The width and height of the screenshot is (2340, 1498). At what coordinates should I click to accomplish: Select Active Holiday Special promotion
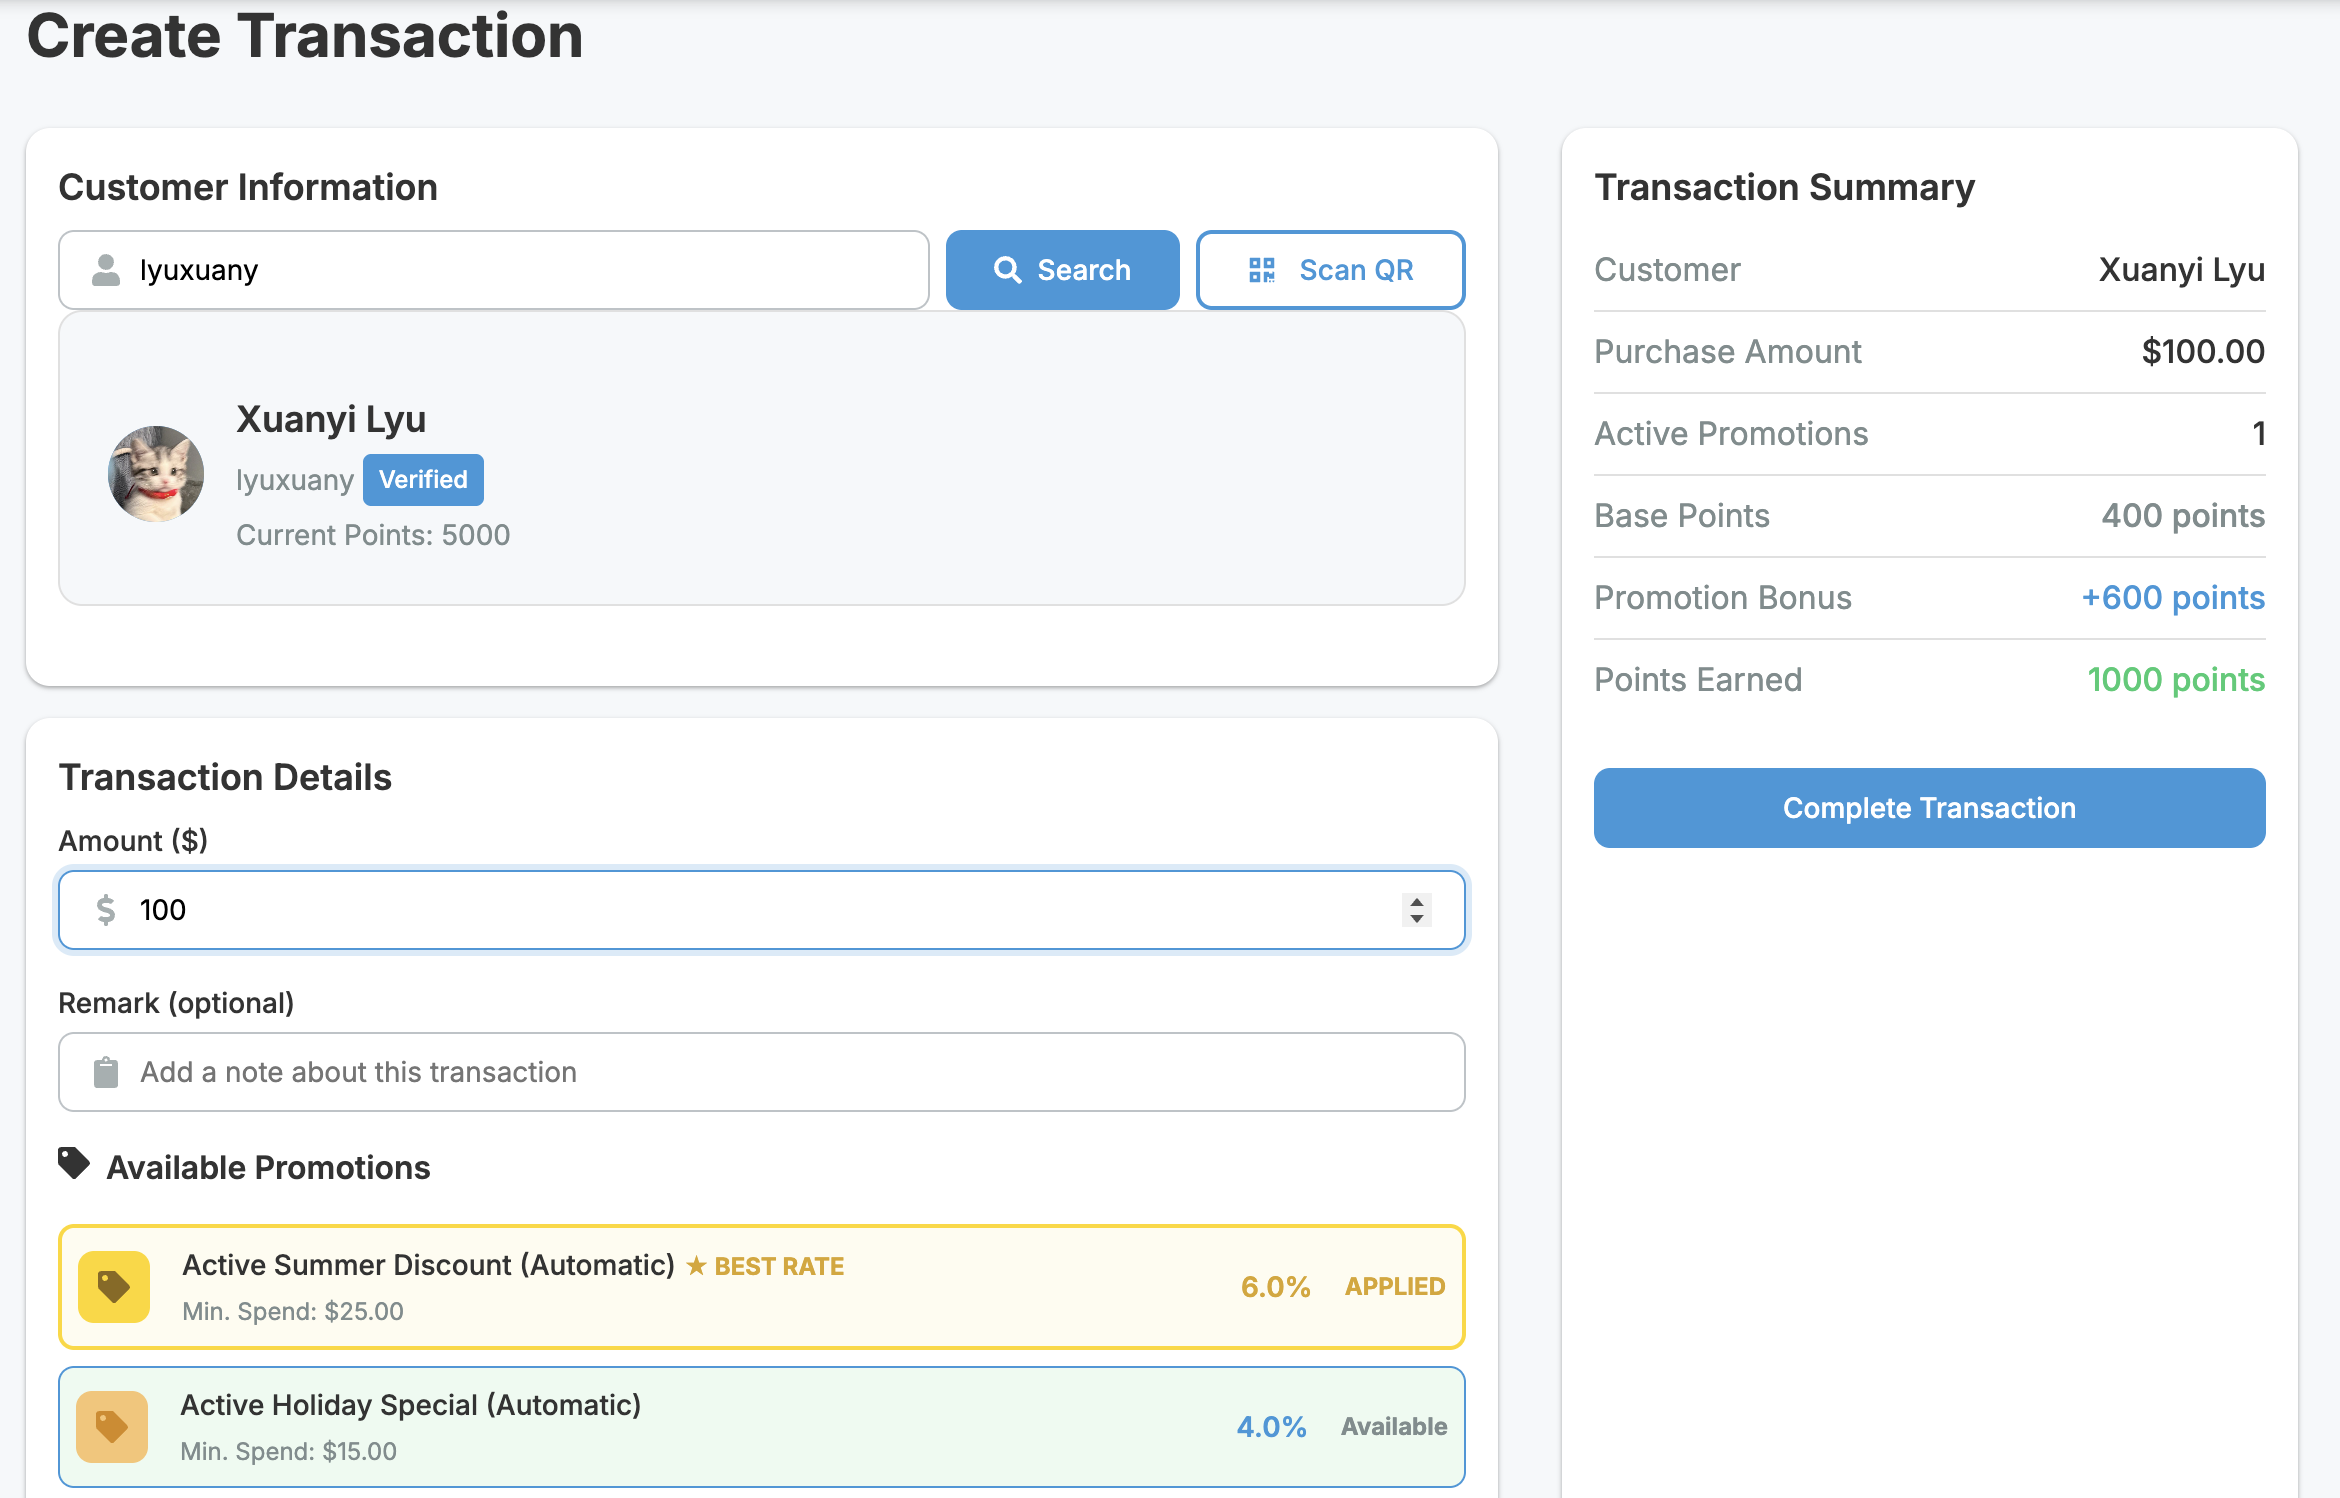[x=762, y=1427]
